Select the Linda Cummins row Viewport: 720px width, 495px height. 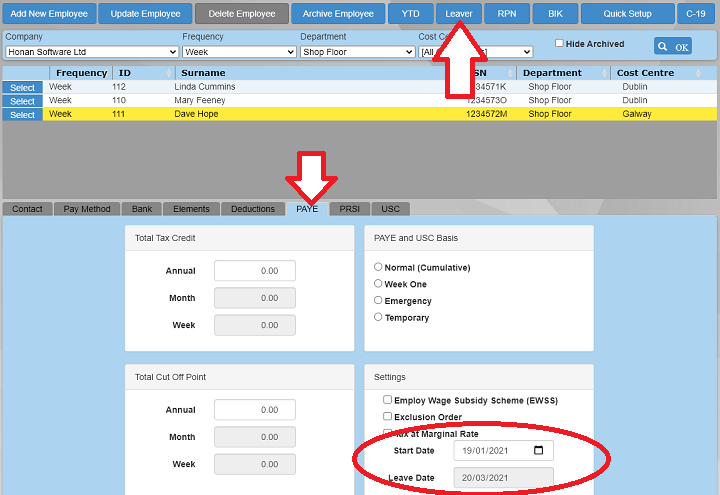23,87
